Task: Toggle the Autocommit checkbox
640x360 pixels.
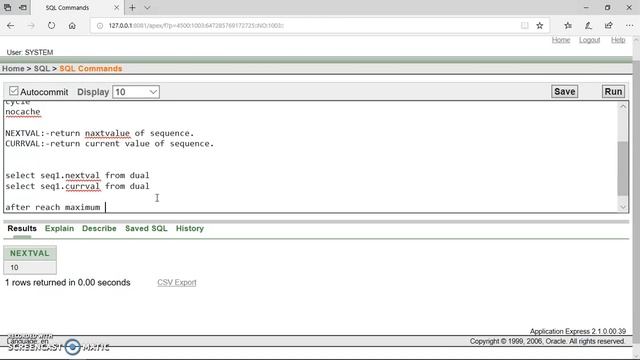Action: click(x=13, y=91)
